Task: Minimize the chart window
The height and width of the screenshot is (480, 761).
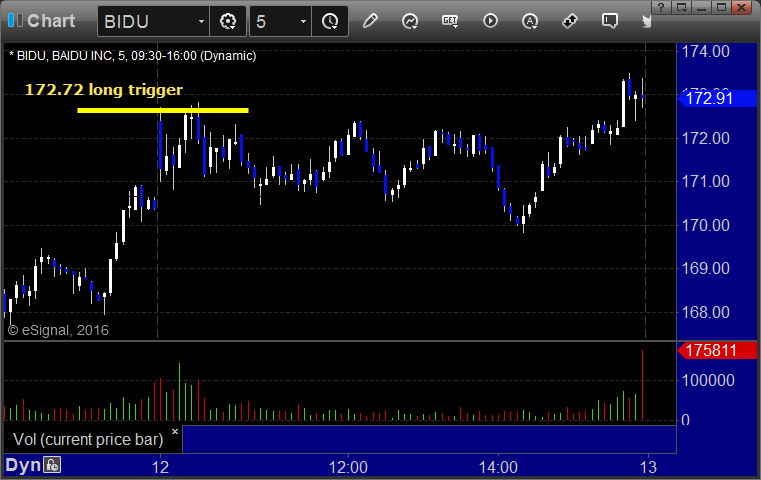Action: [x=701, y=7]
